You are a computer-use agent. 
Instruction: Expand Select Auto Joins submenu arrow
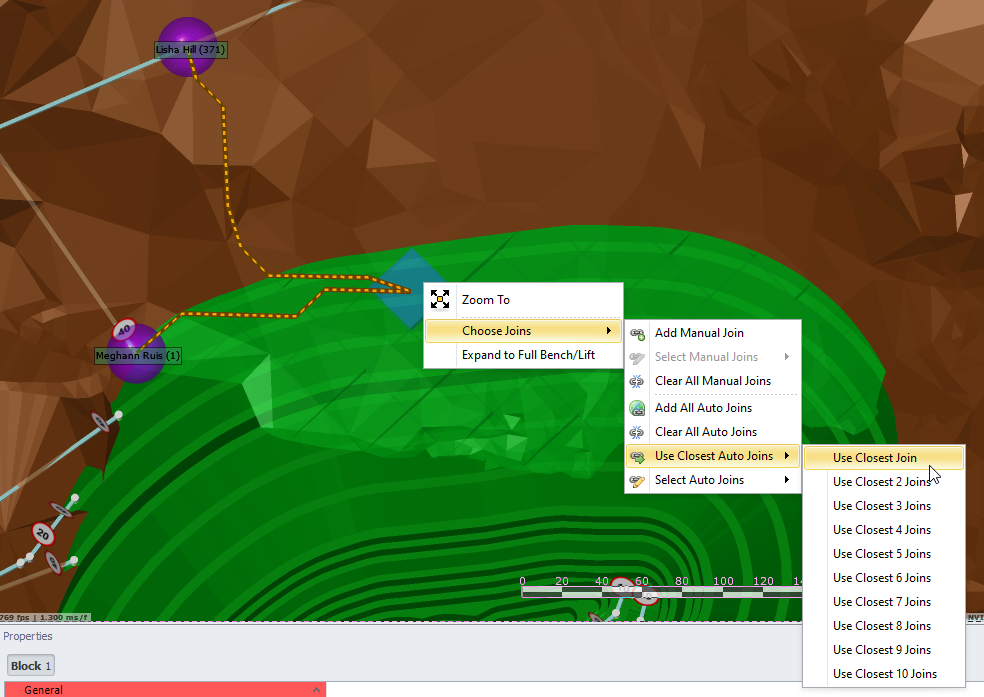click(787, 480)
